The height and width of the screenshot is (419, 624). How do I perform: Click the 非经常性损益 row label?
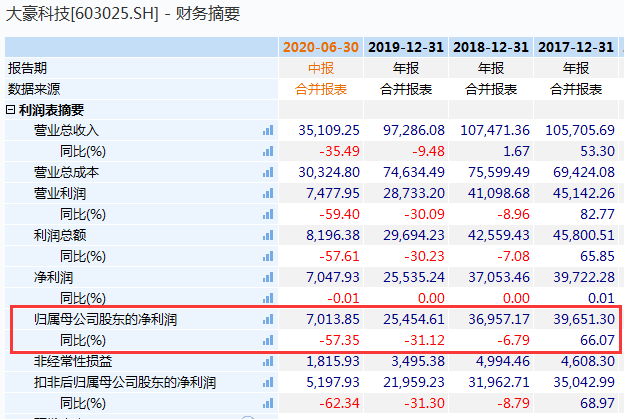pos(73,361)
